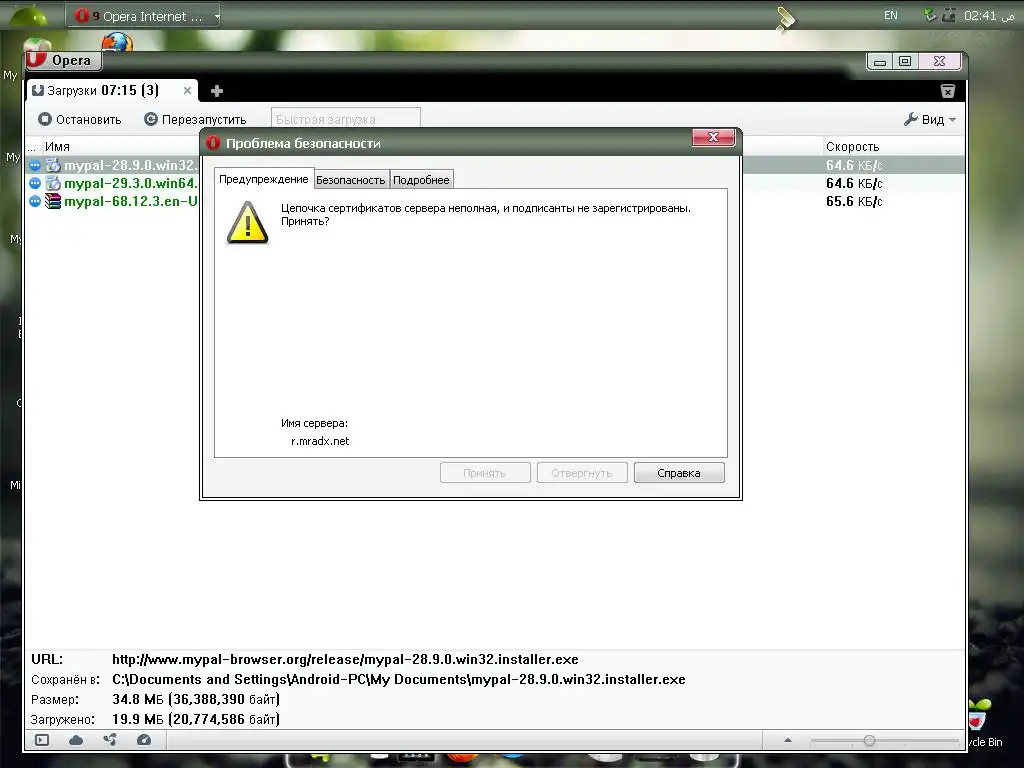The height and width of the screenshot is (768, 1024).
Task: Switch to Безопасность tab in dialog
Action: point(351,180)
